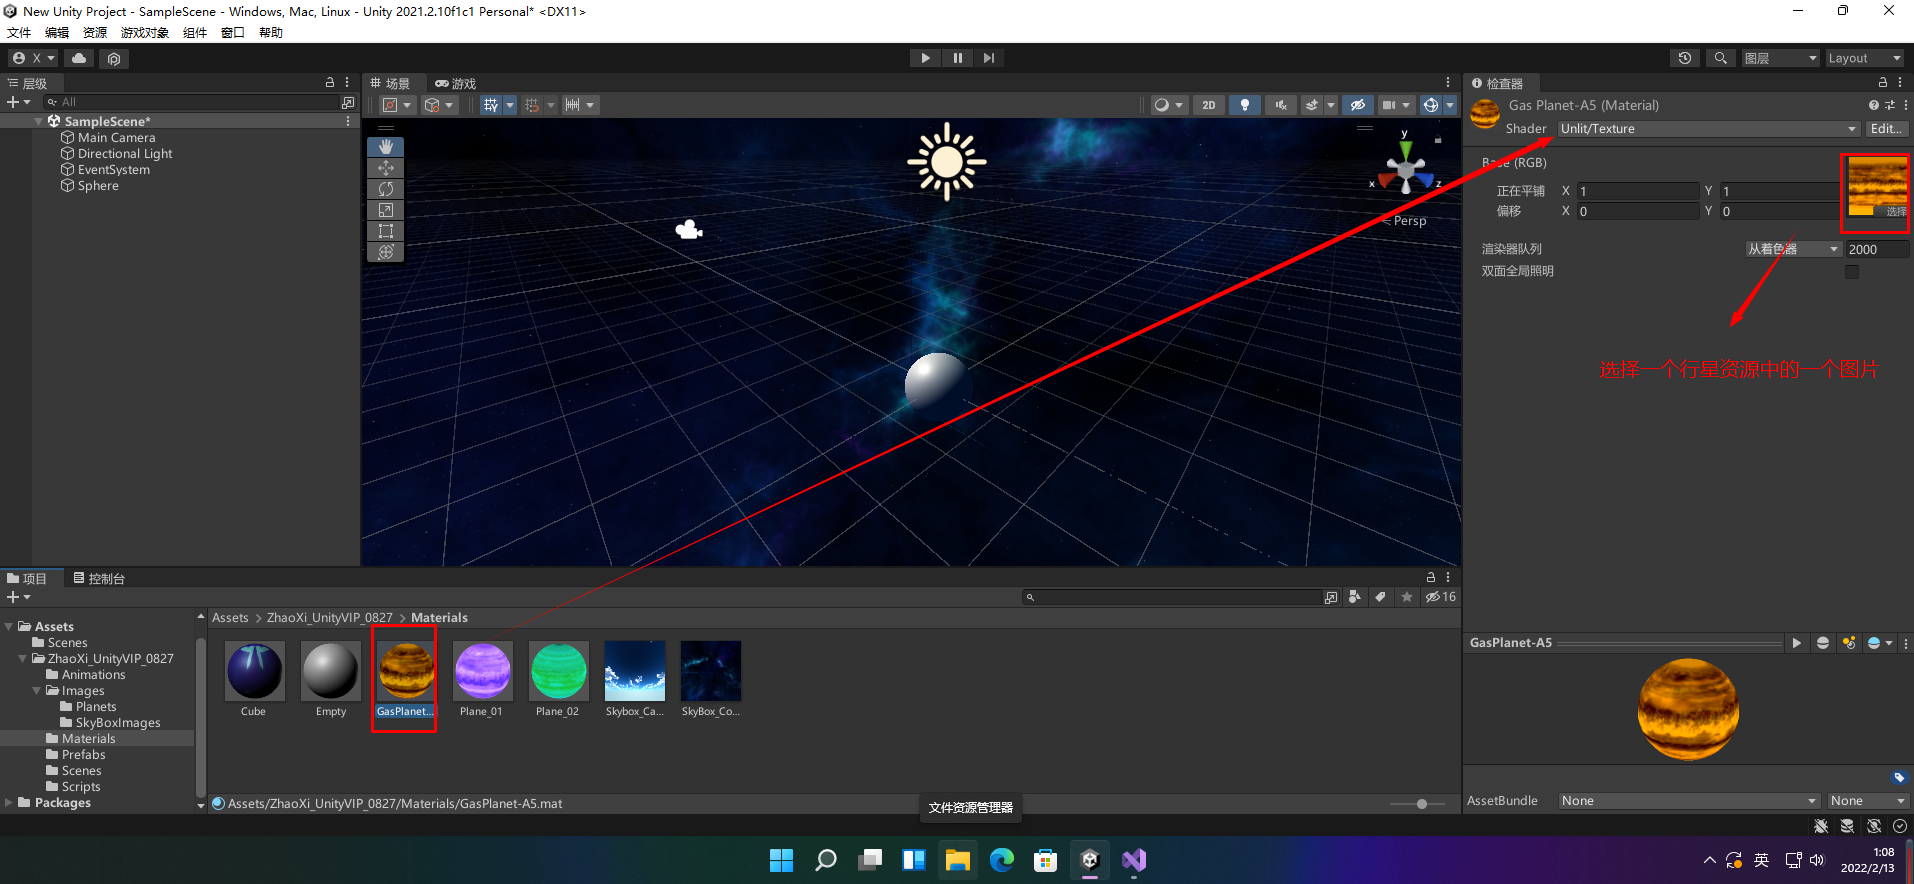Click the shader Edit... button

[1886, 129]
